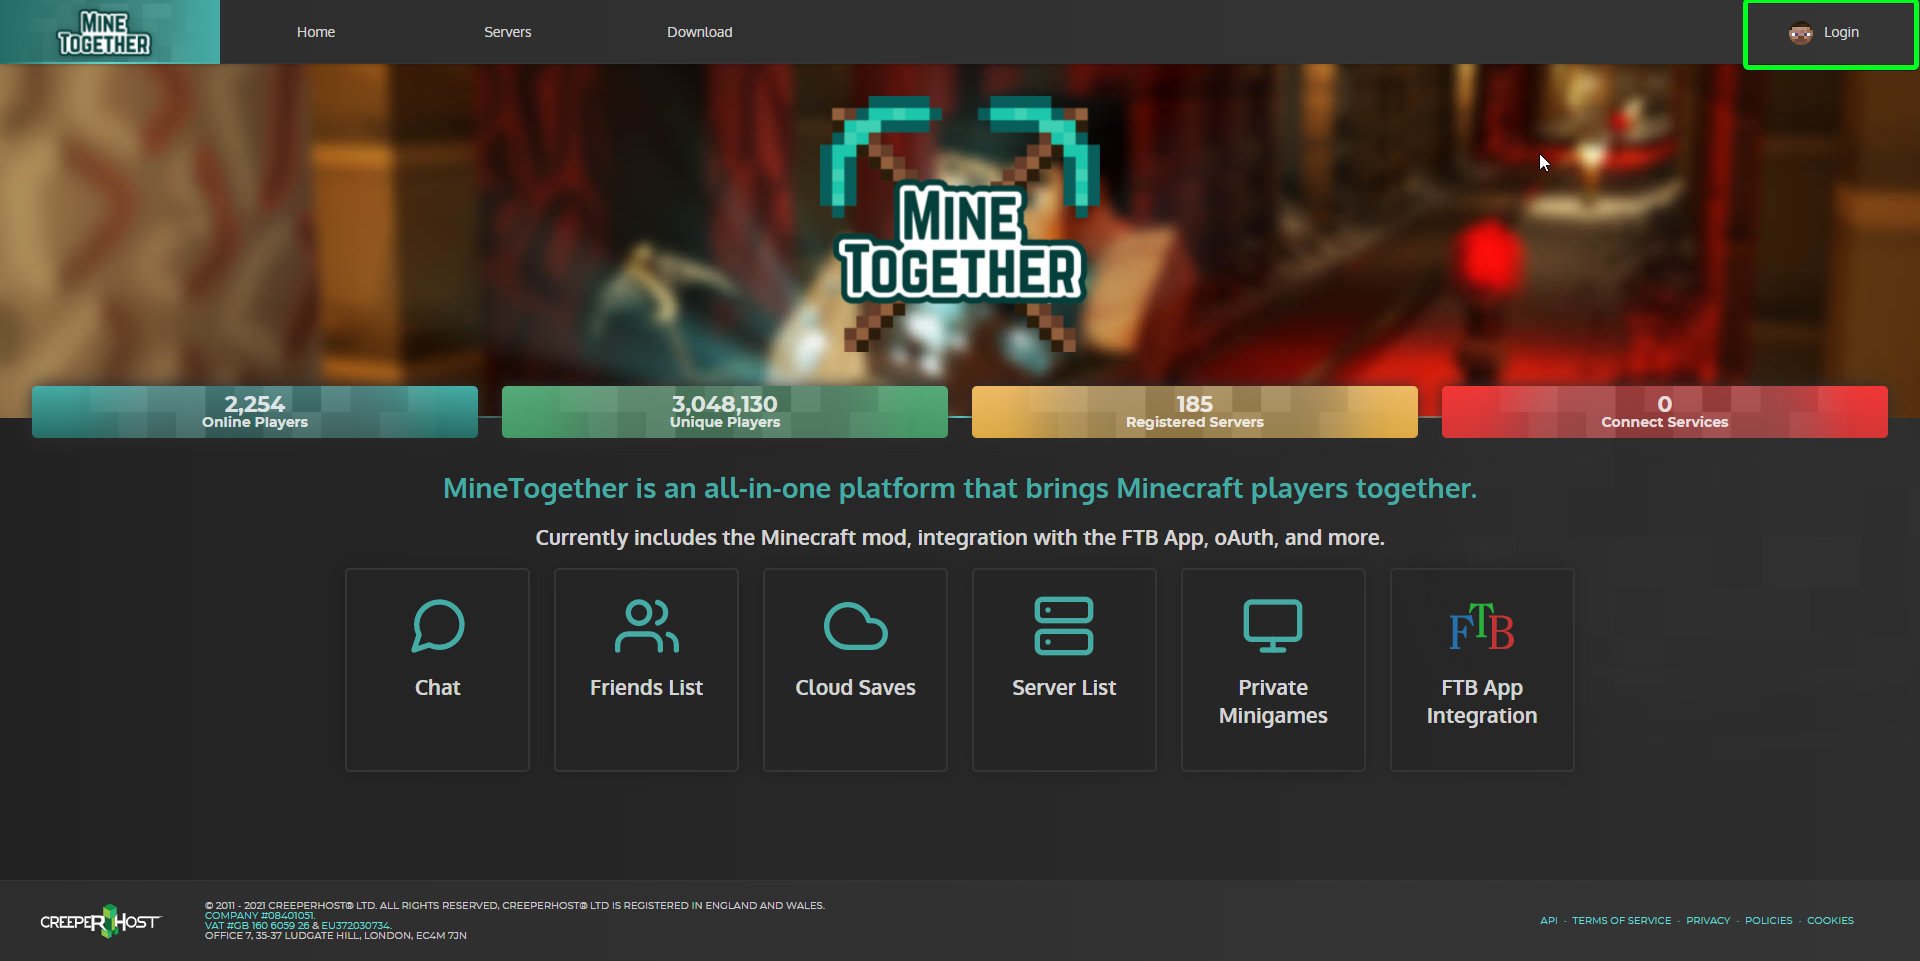Viewport: 1920px width, 961px height.
Task: Open the Privacy footer link
Action: tap(1708, 921)
